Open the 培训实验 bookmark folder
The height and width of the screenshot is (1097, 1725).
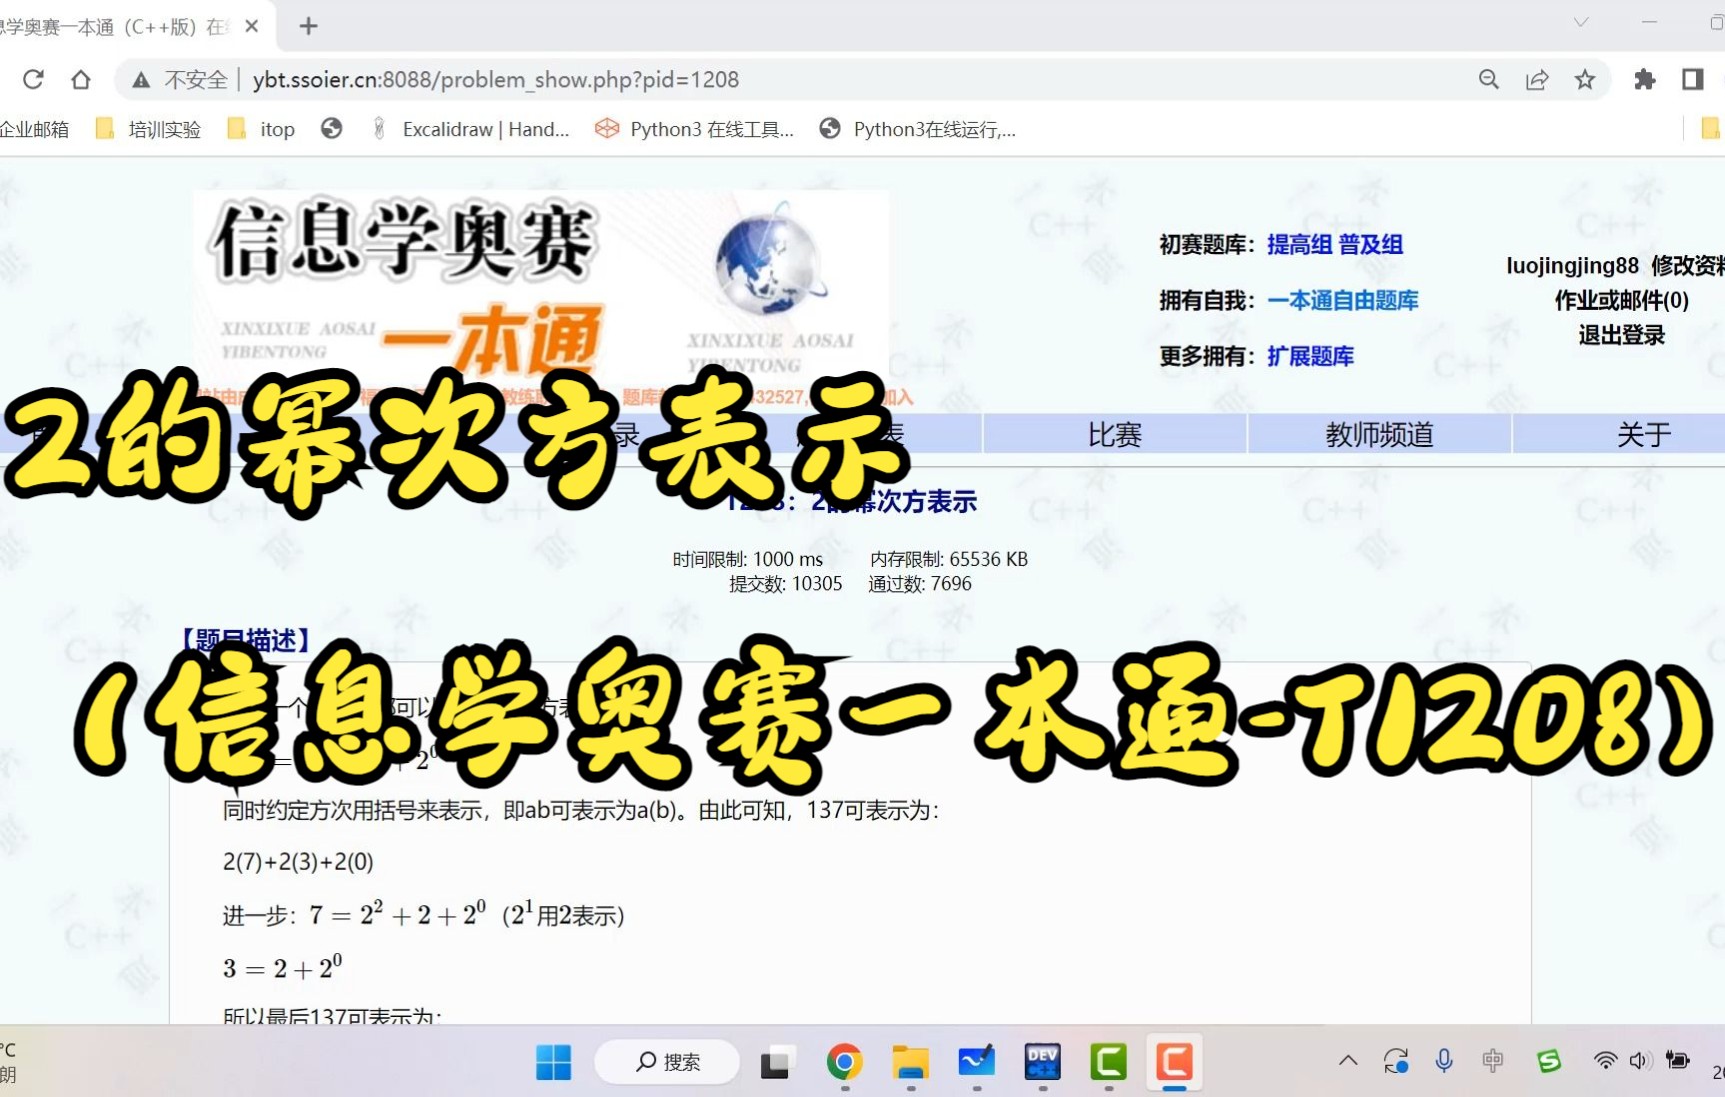point(148,129)
